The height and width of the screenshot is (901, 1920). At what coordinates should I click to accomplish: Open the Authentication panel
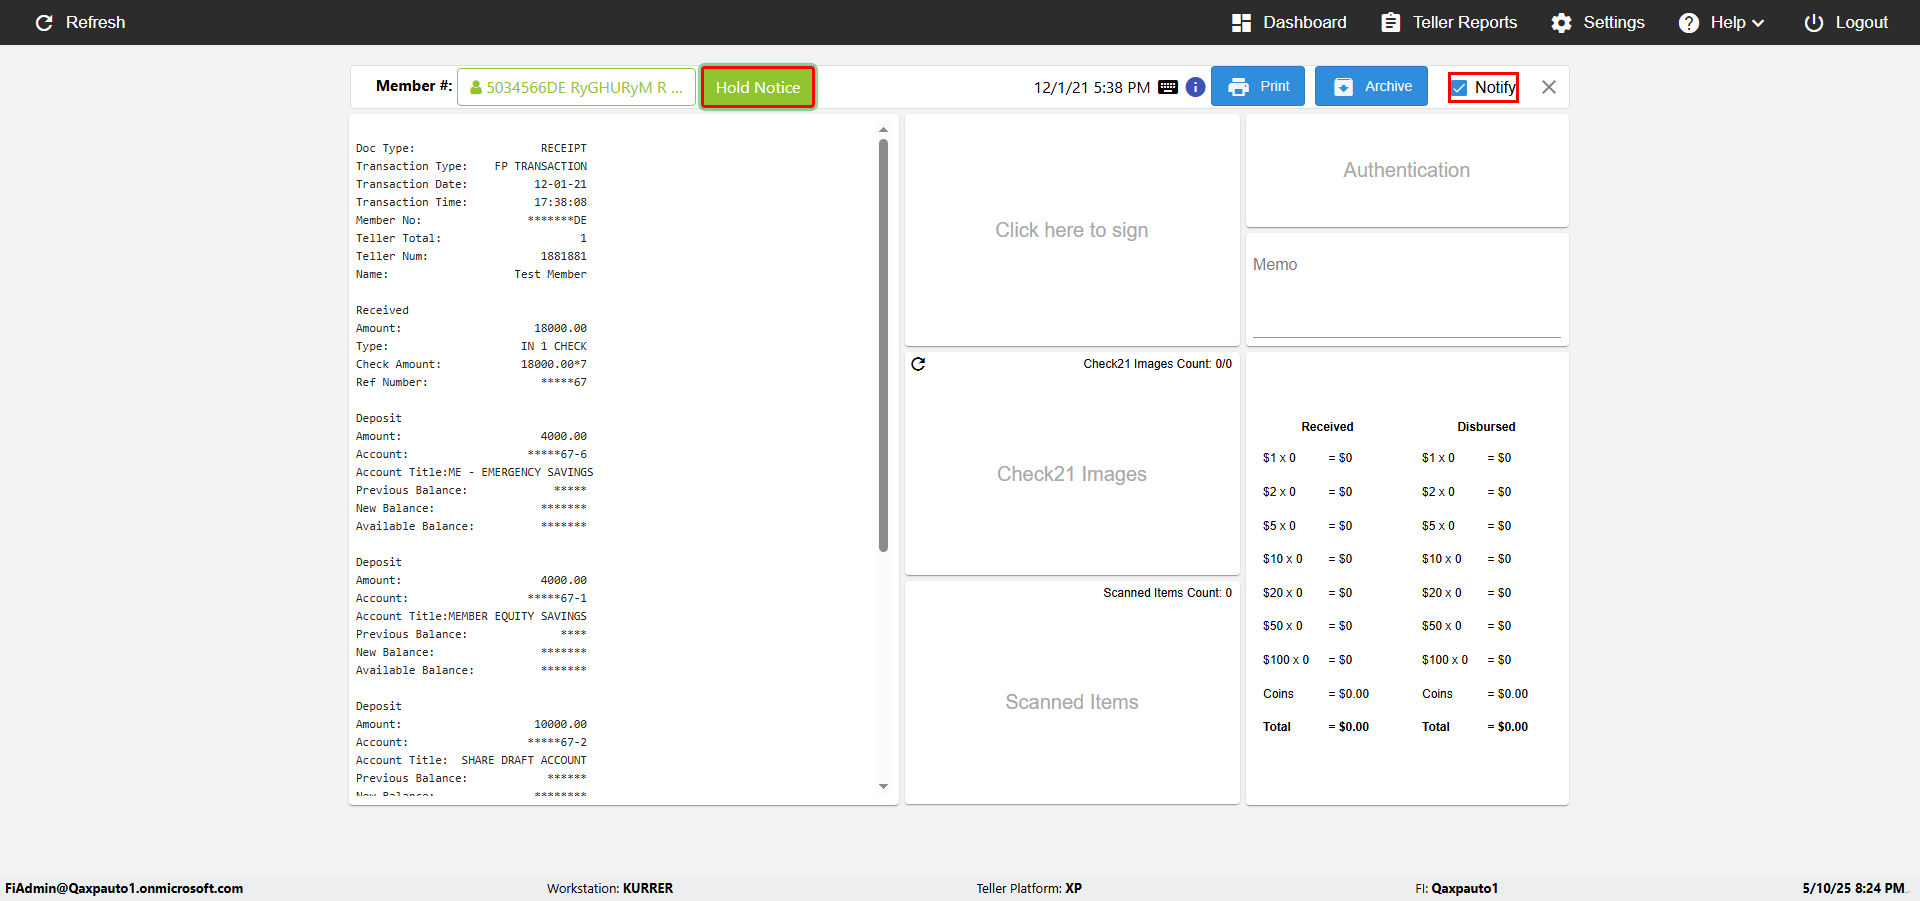pos(1407,170)
